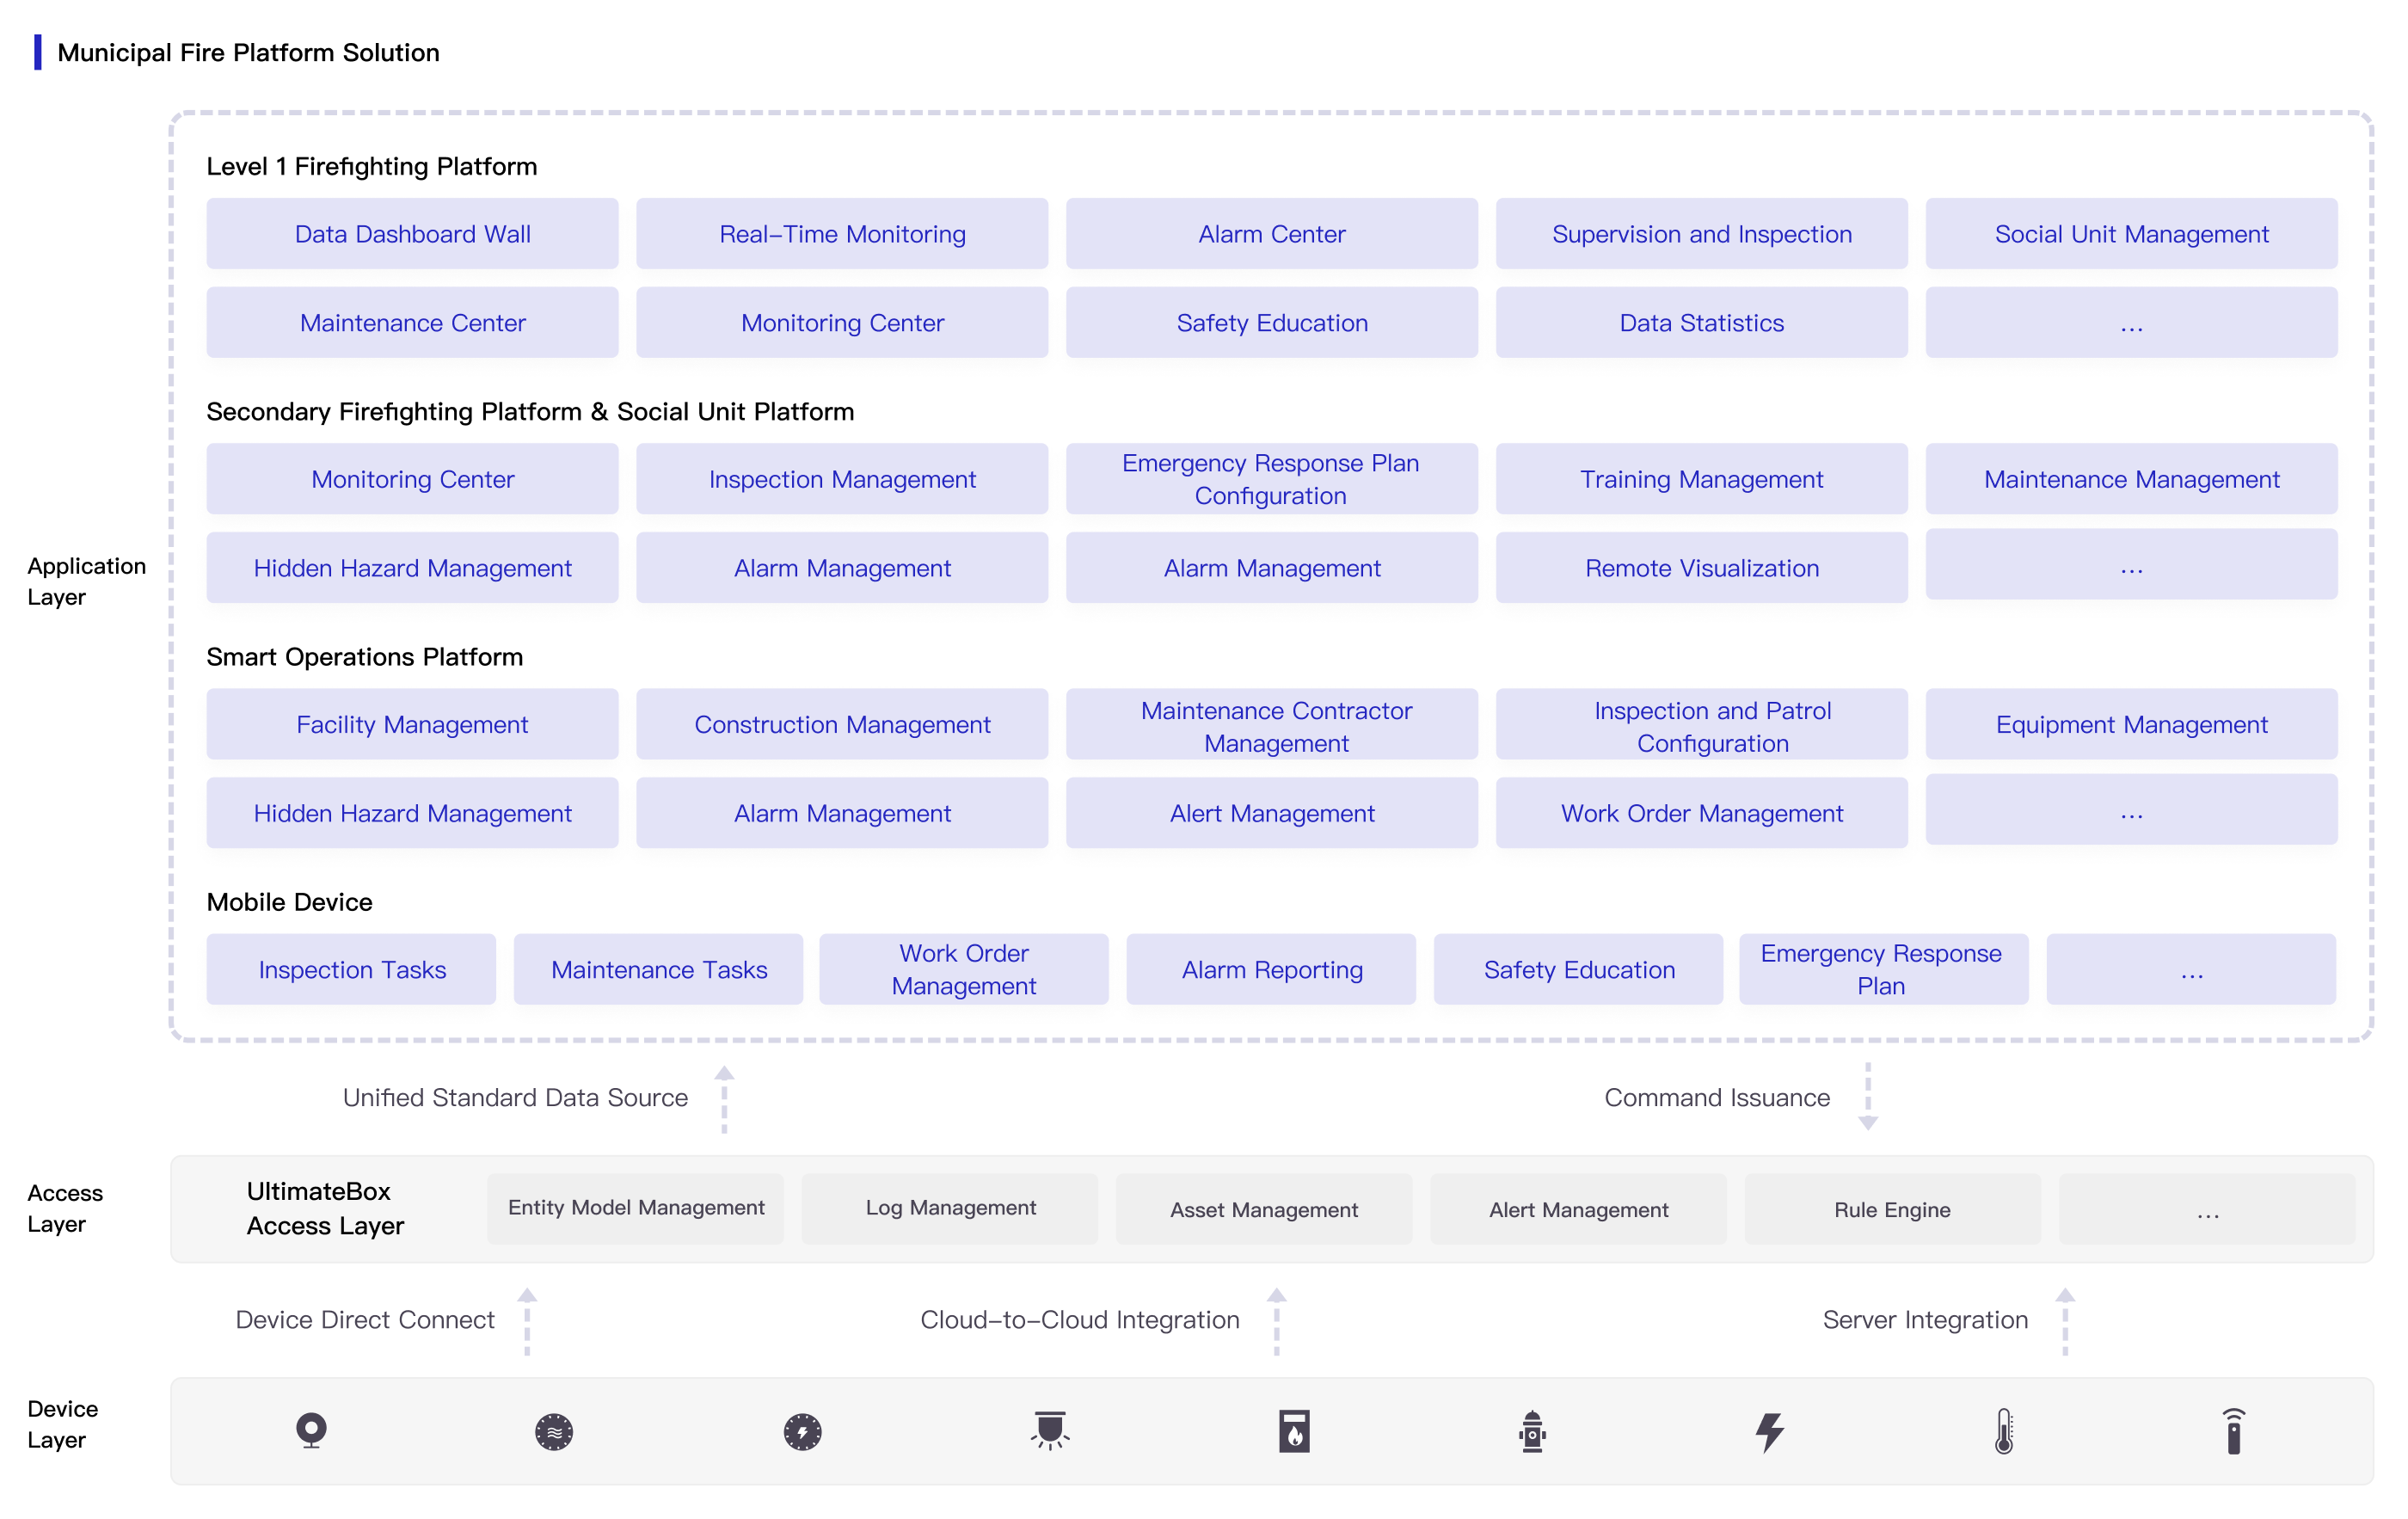Click the Alarm Center module
This screenshot has height=1519, width=2408.
tap(1270, 233)
